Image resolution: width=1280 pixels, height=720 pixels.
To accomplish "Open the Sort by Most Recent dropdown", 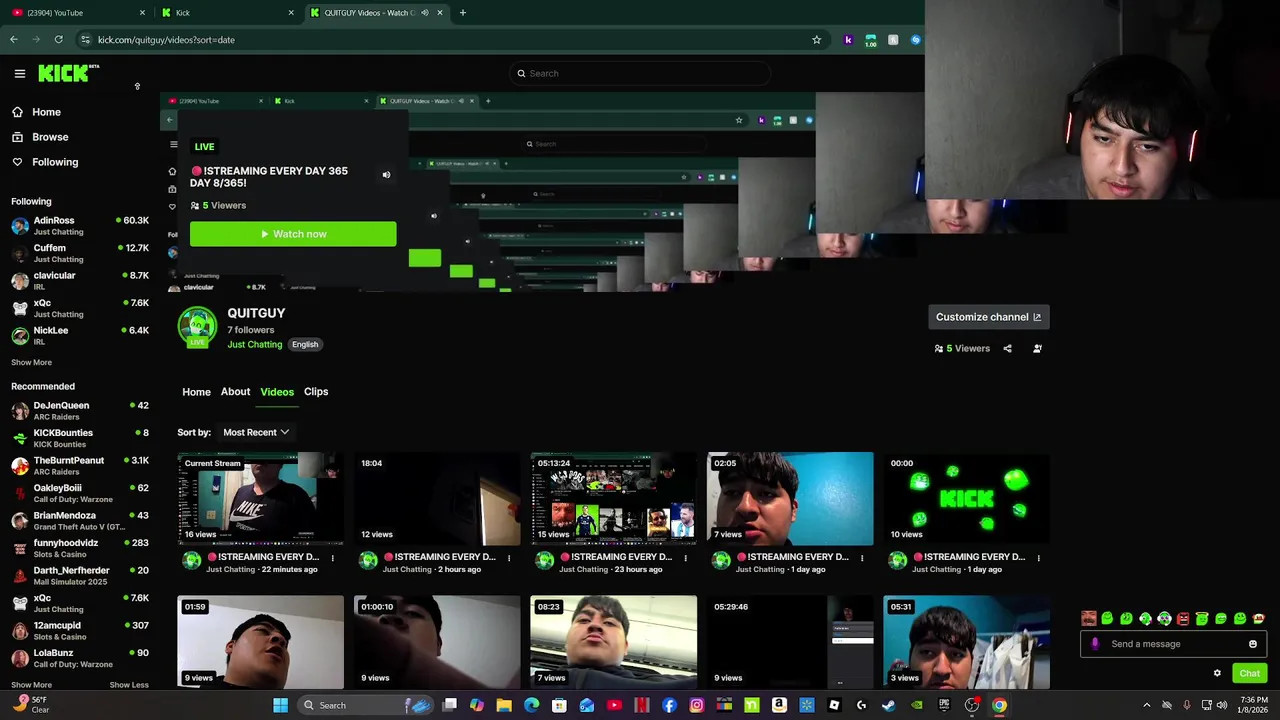I will coord(256,433).
